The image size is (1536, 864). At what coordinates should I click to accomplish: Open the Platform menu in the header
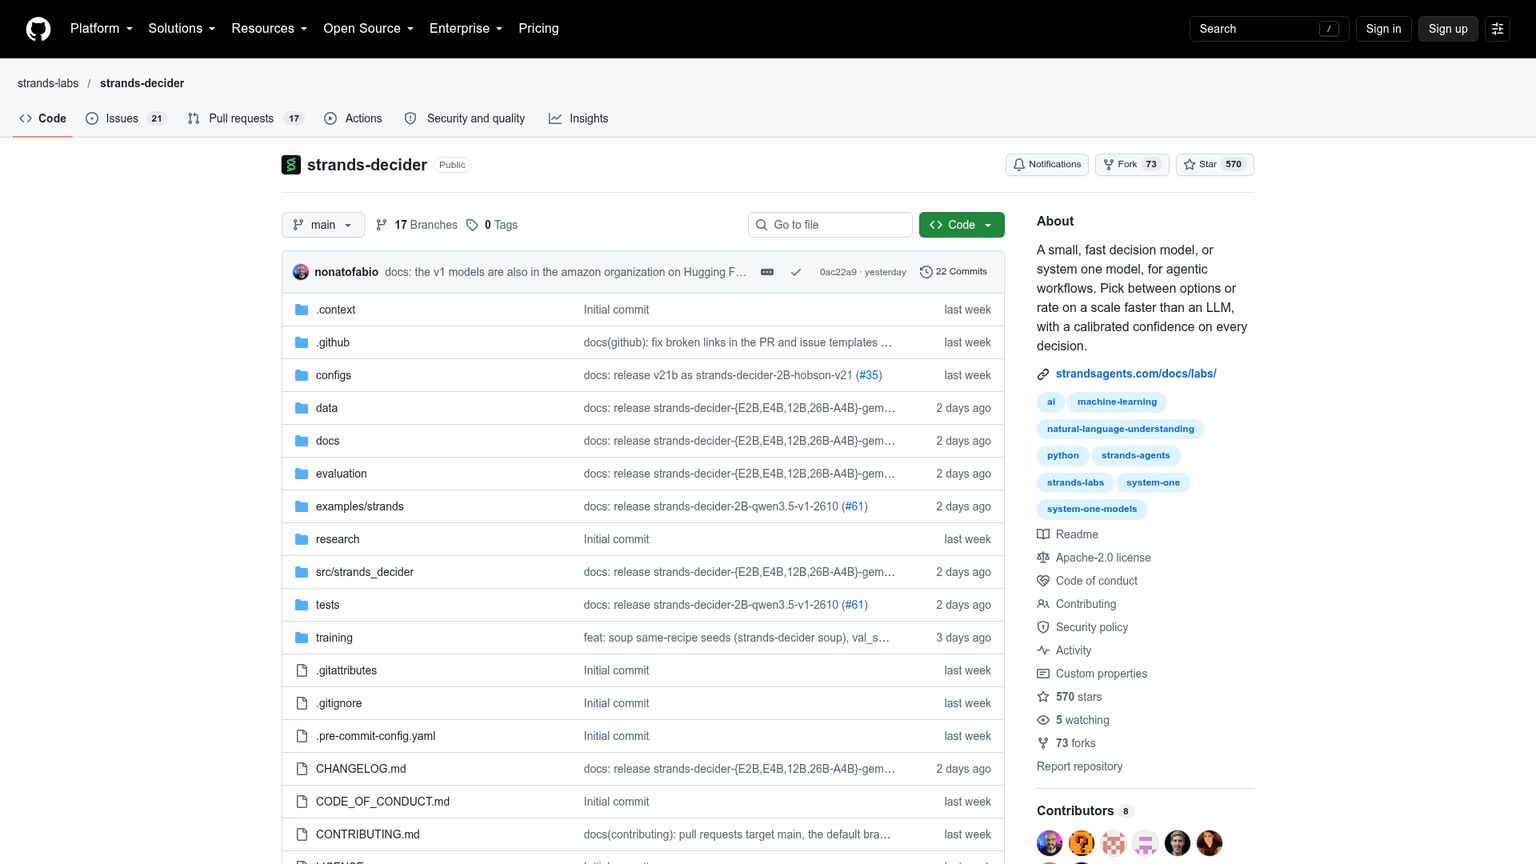[x=101, y=29]
